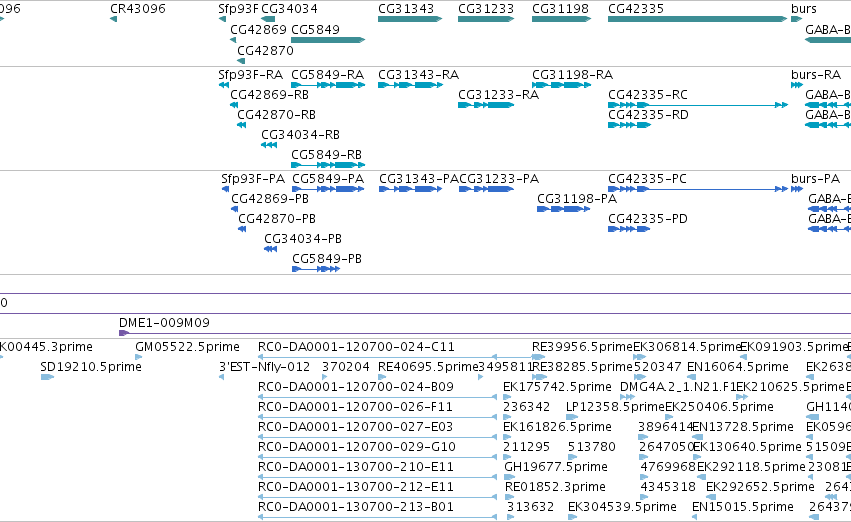Select the long CG42335 gene bar
851x522 pixels.
(697, 19)
